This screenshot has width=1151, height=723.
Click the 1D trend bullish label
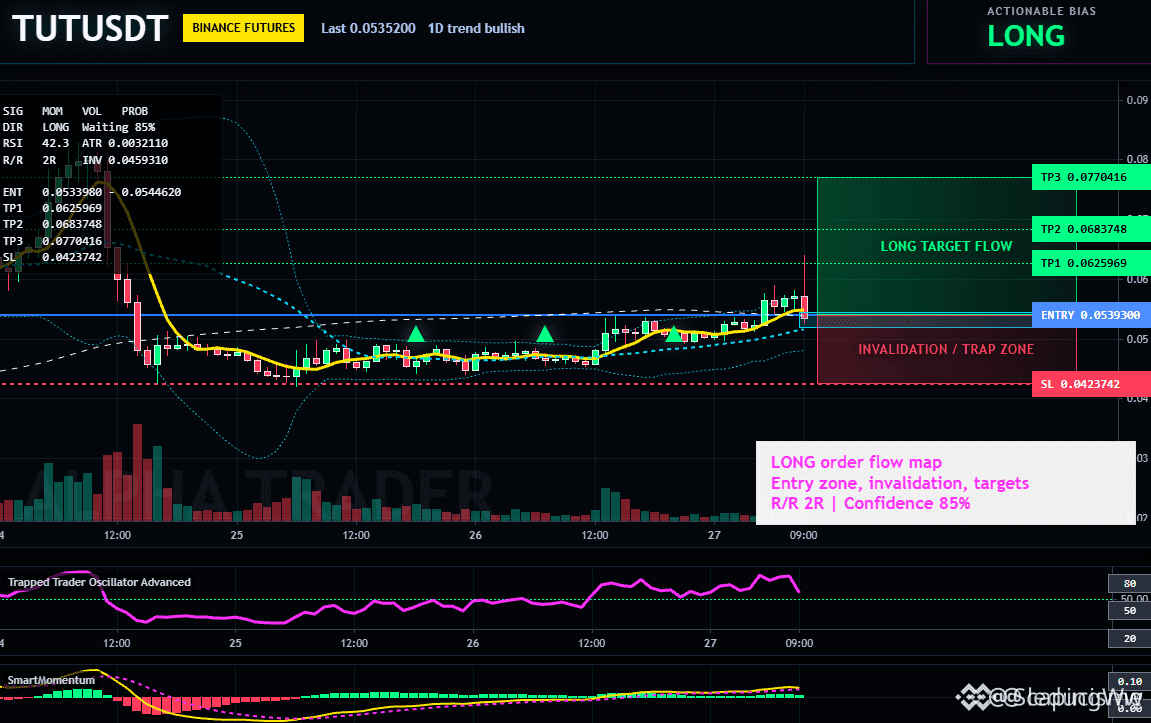pos(476,28)
